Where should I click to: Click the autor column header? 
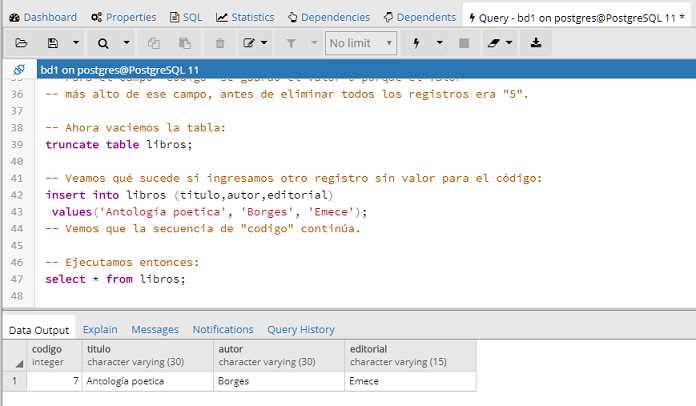[279, 355]
